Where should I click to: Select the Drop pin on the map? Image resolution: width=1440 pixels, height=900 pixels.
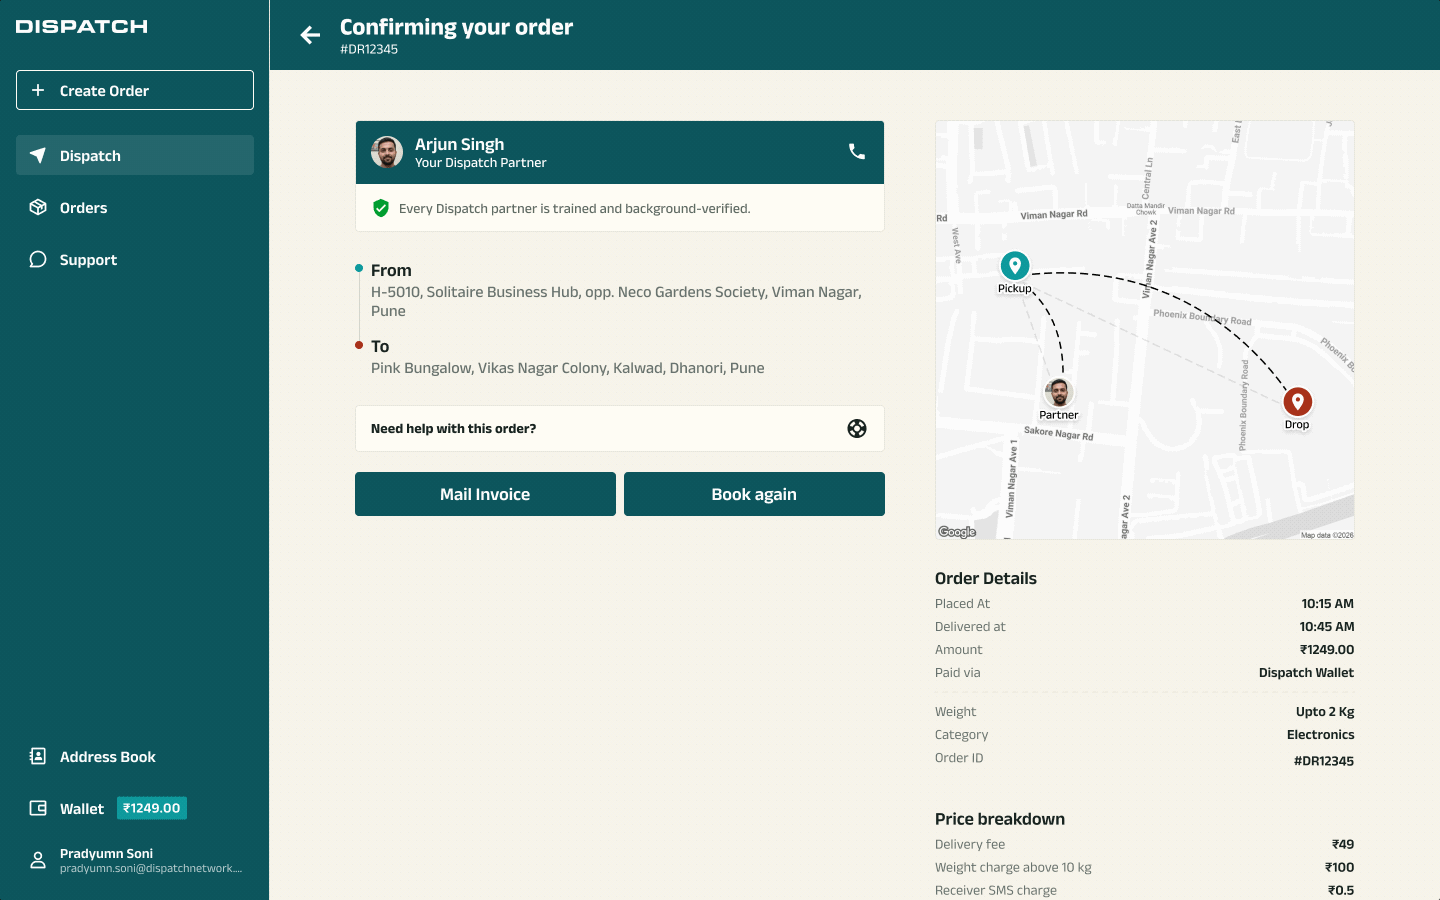pyautogui.click(x=1297, y=402)
